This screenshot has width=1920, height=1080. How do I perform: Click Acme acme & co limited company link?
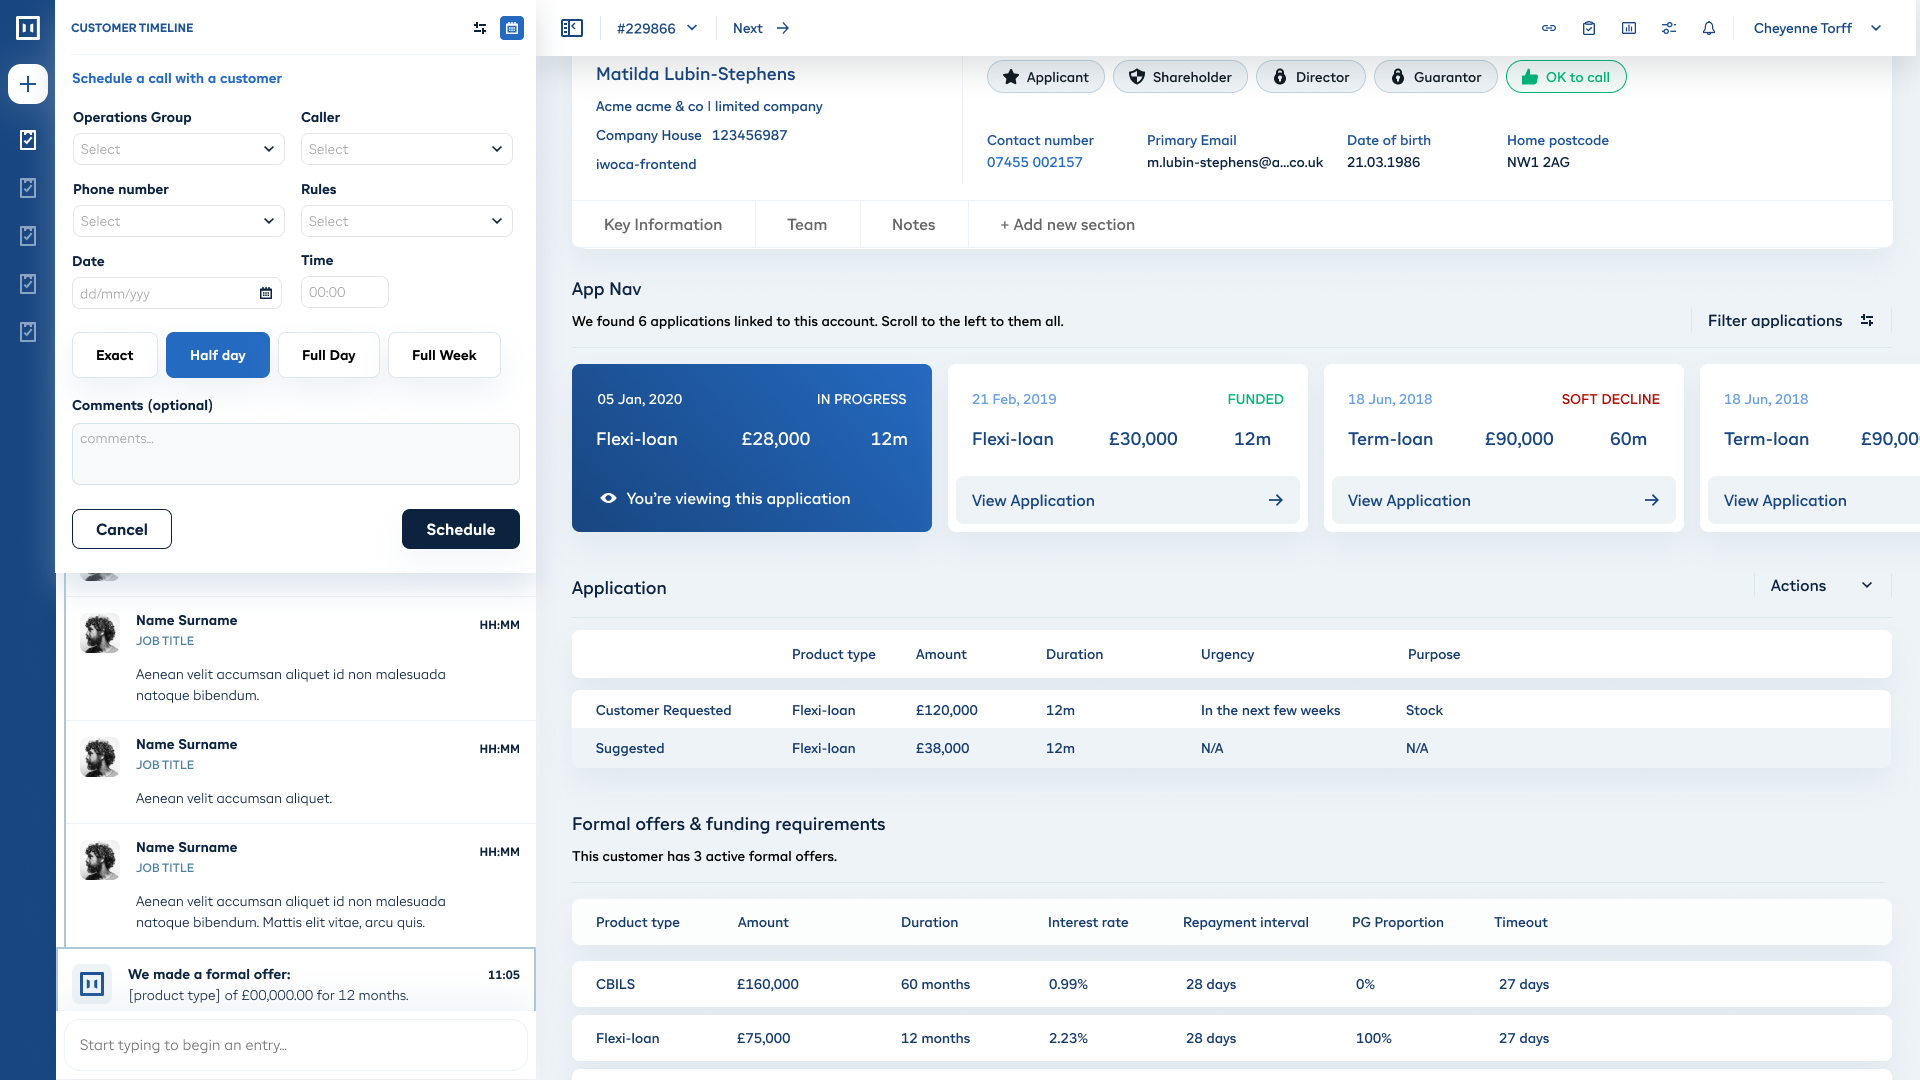[x=709, y=106]
